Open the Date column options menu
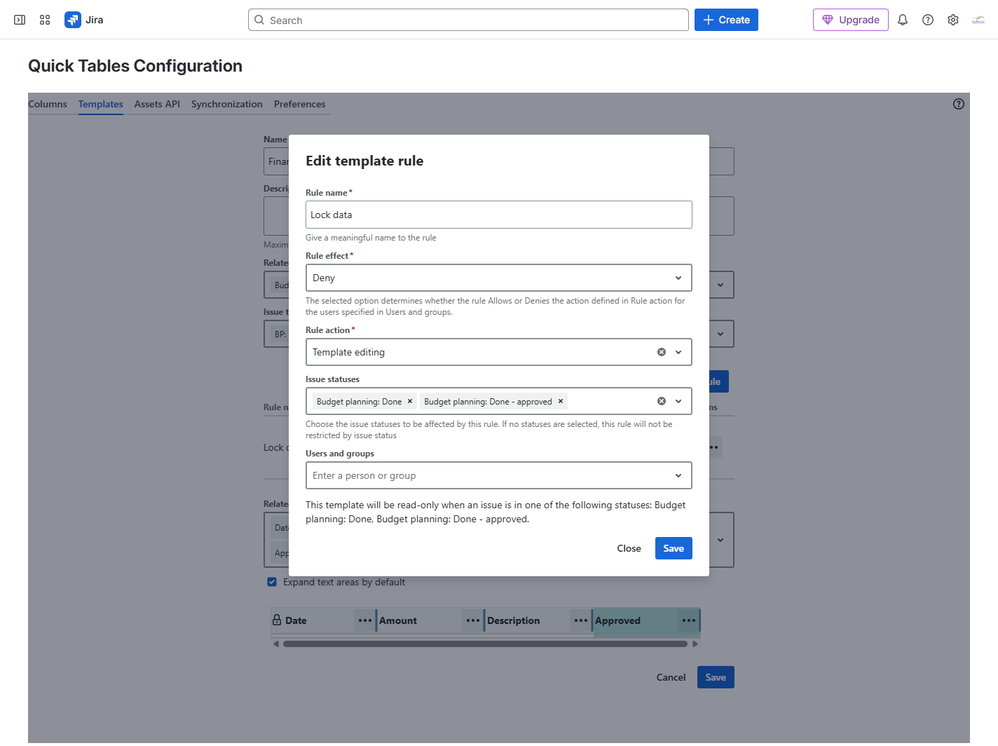Image resolution: width=998 pixels, height=746 pixels. click(x=365, y=621)
